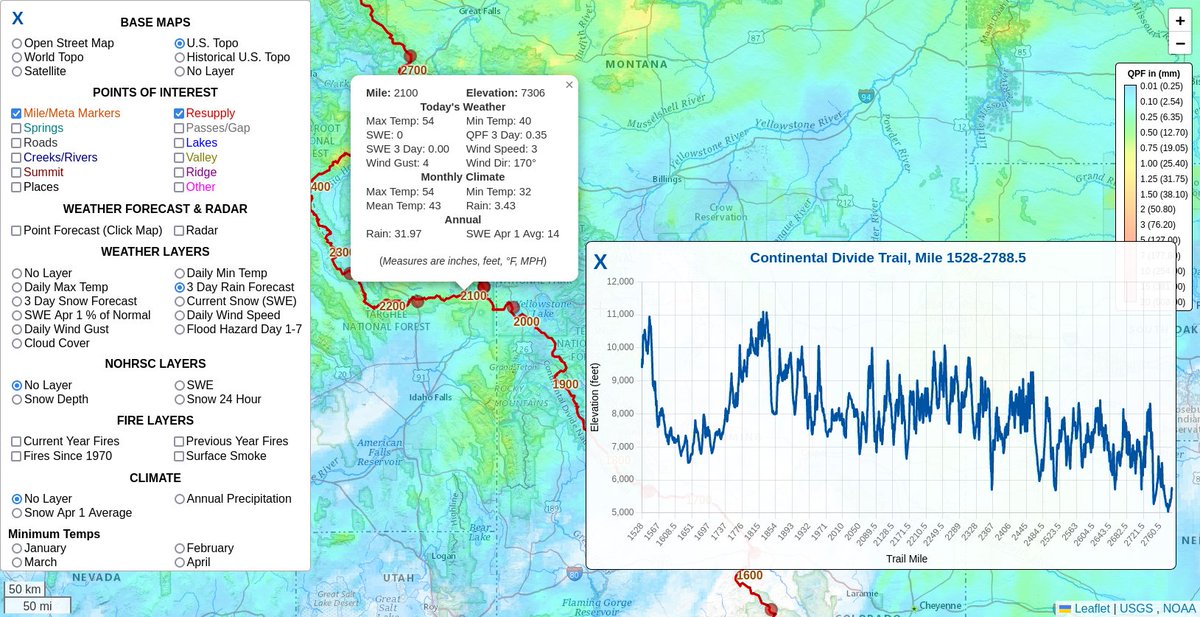1200x617 pixels.
Task: Close the elevation chart with the blue X
Action: click(x=600, y=262)
